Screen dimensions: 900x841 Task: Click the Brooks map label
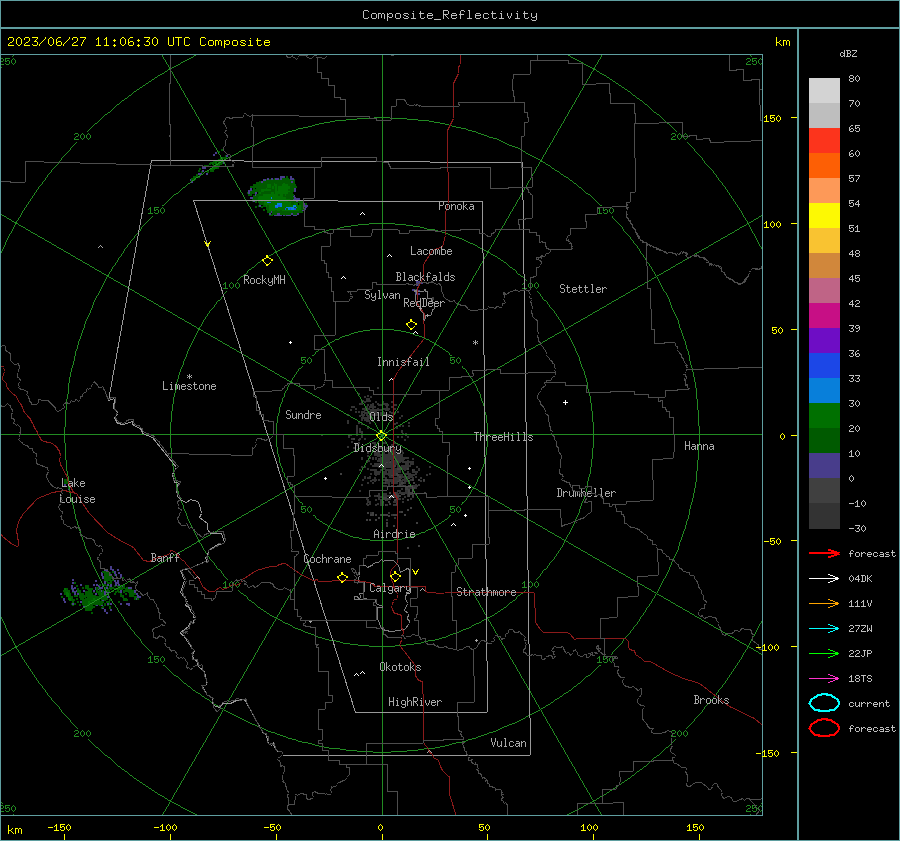click(711, 700)
